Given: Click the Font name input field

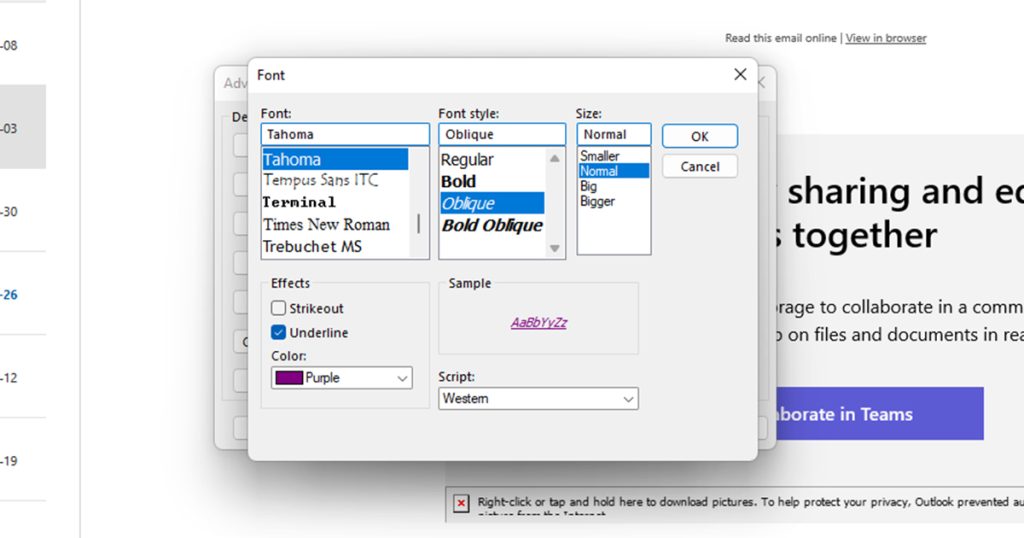Looking at the screenshot, I should click(344, 134).
